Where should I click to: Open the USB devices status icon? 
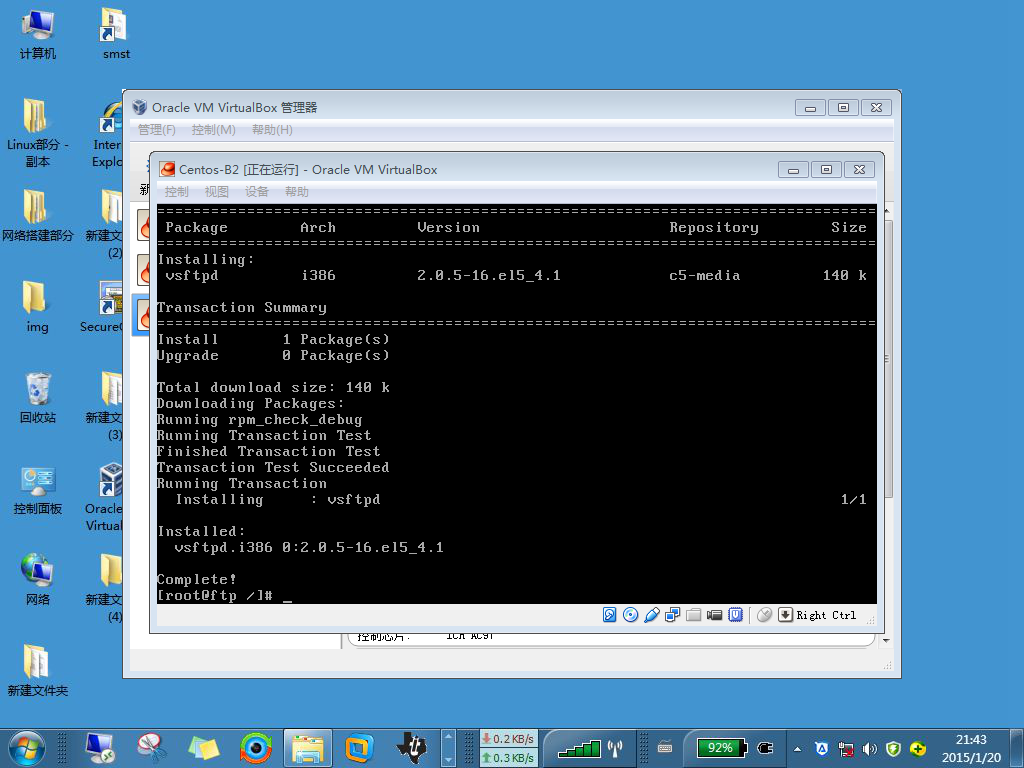tap(651, 615)
